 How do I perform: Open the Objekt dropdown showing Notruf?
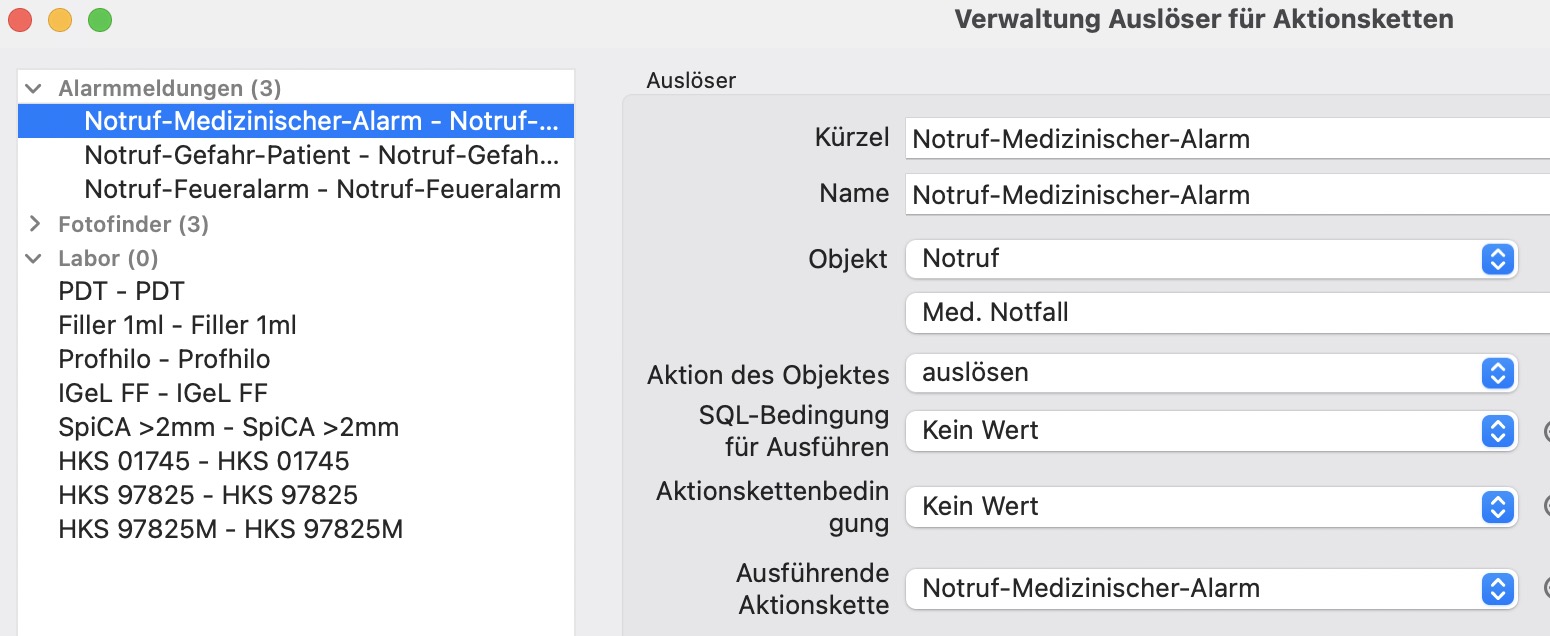coord(1211,259)
